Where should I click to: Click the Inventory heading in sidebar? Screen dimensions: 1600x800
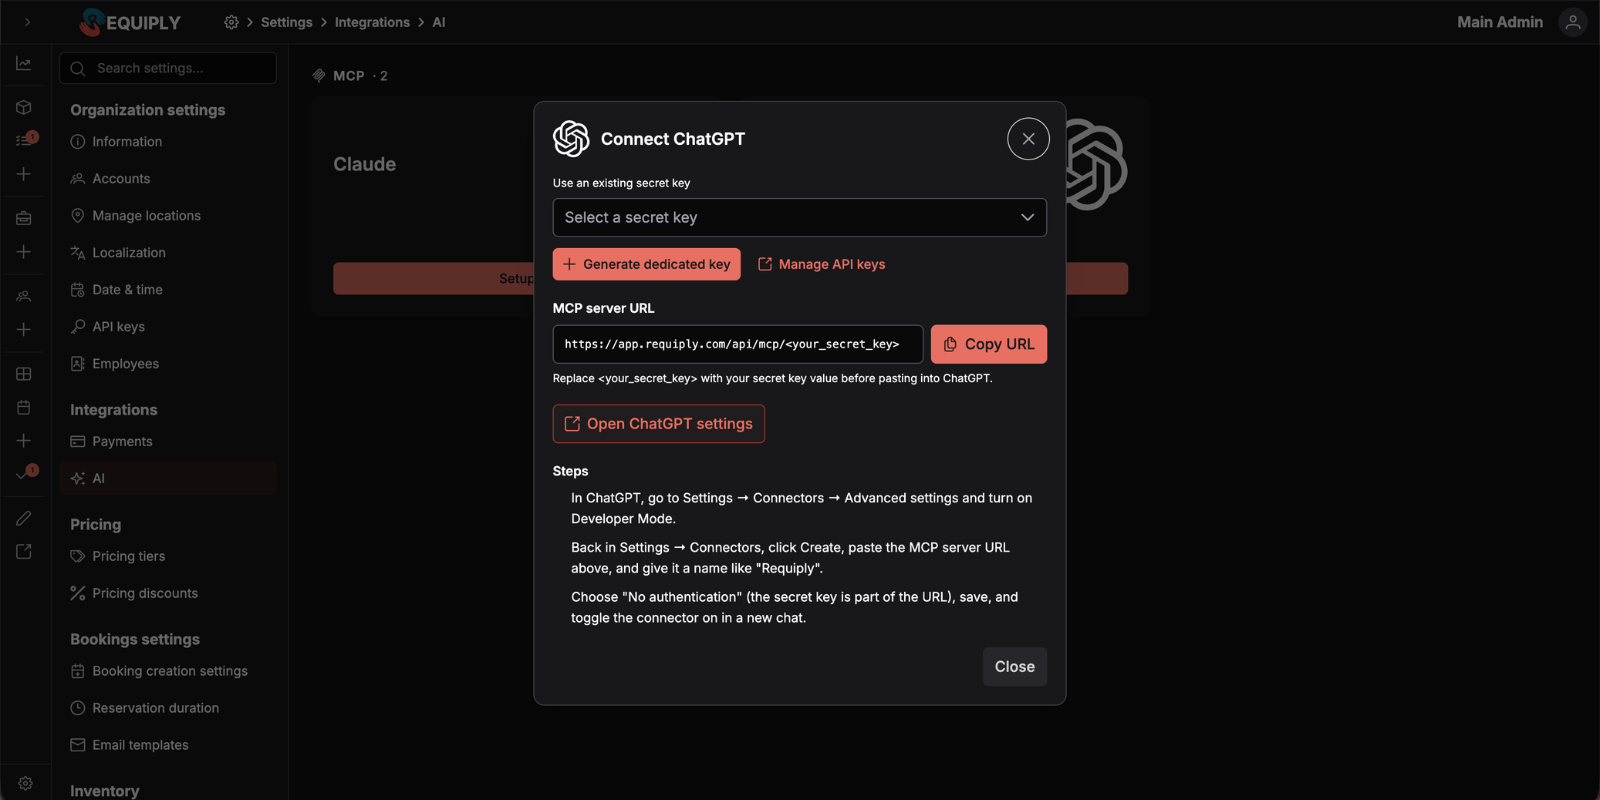[x=105, y=791]
